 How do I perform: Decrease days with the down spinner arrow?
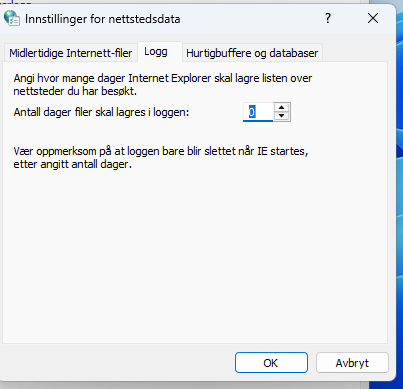point(282,116)
